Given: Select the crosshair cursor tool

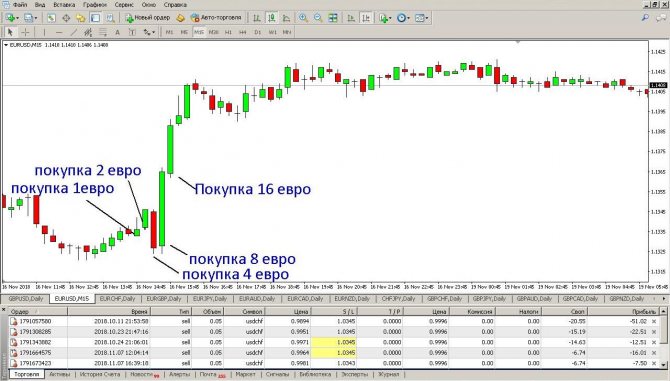Looking at the screenshot, I should [25, 32].
